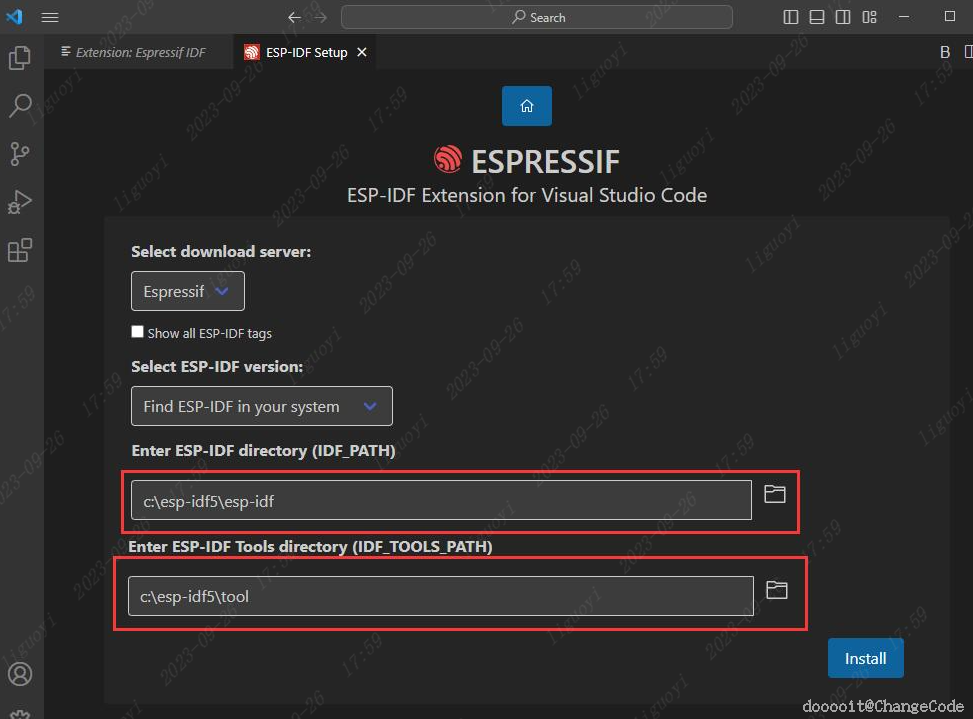Click the B icon in editor actions
The width and height of the screenshot is (973, 719).
(944, 52)
